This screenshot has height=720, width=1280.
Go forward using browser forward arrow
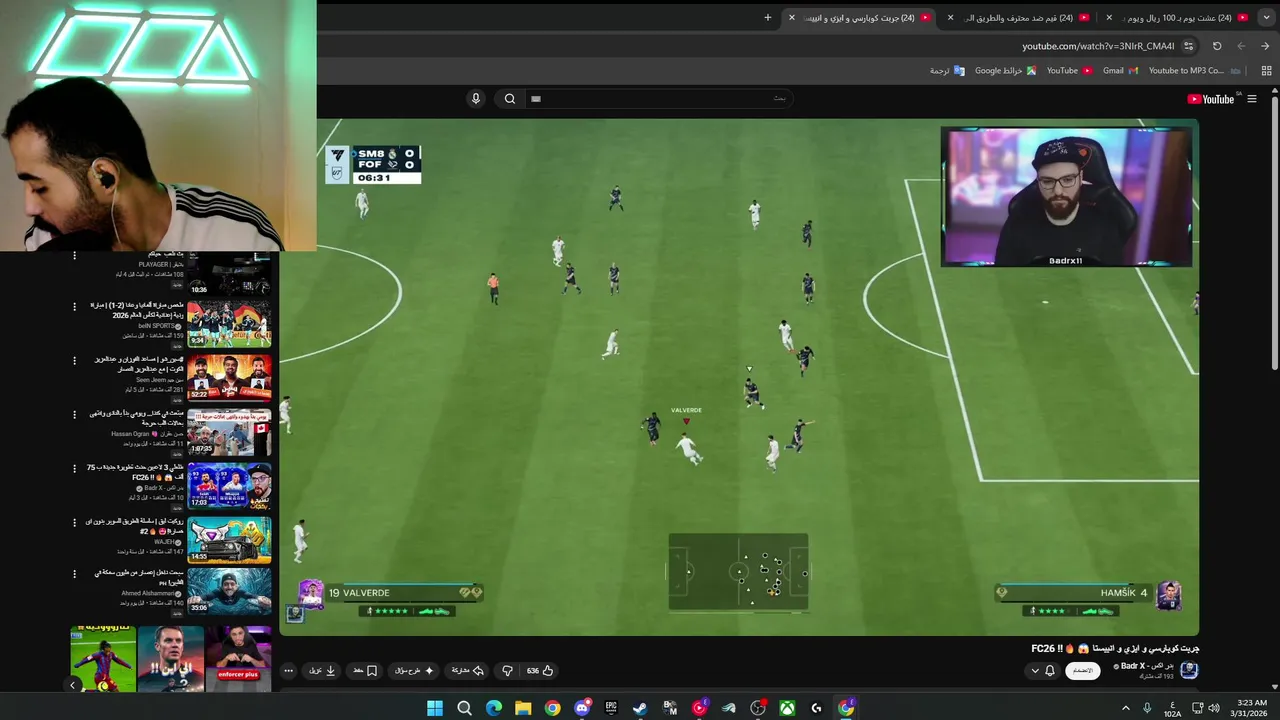[x=1241, y=46]
